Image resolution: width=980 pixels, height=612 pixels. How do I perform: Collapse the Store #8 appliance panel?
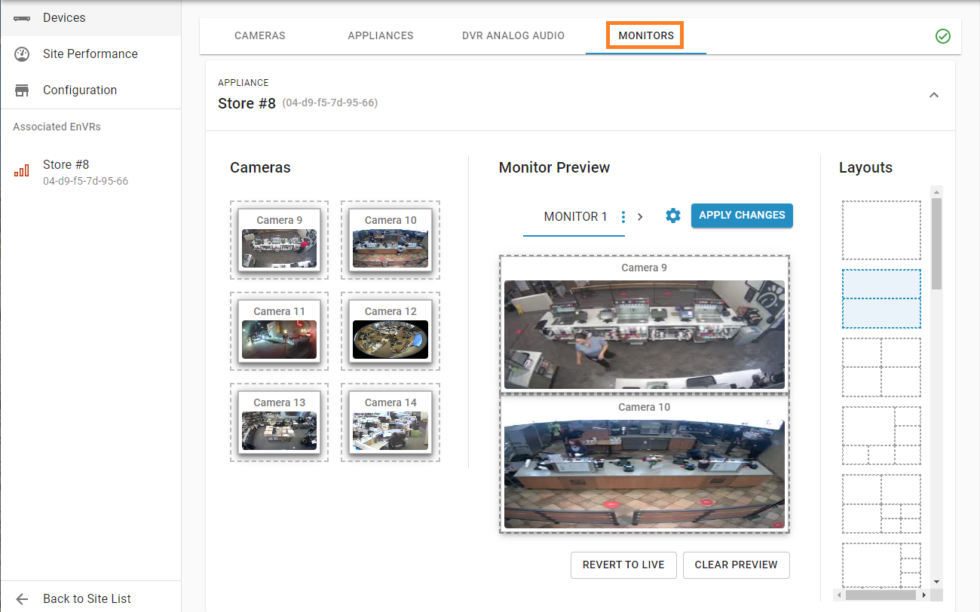934,94
